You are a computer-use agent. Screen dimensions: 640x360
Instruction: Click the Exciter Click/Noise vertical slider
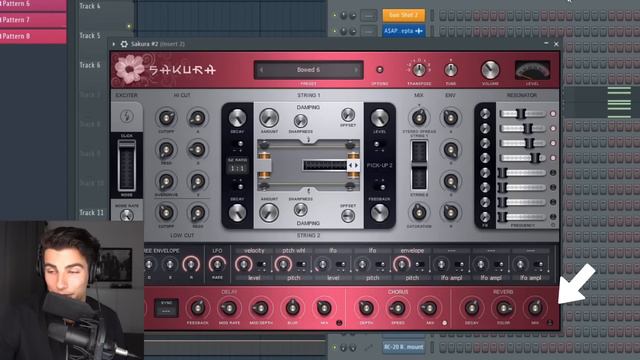[x=127, y=165]
